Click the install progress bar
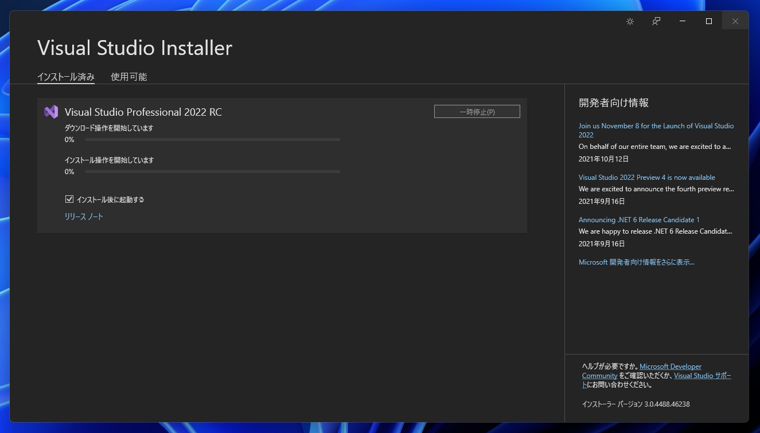Image resolution: width=760 pixels, height=433 pixels. coord(212,172)
